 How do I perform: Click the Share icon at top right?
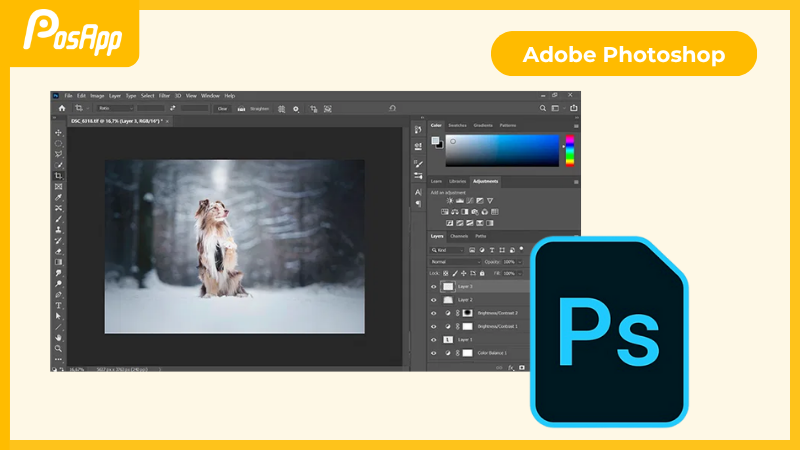[x=574, y=108]
